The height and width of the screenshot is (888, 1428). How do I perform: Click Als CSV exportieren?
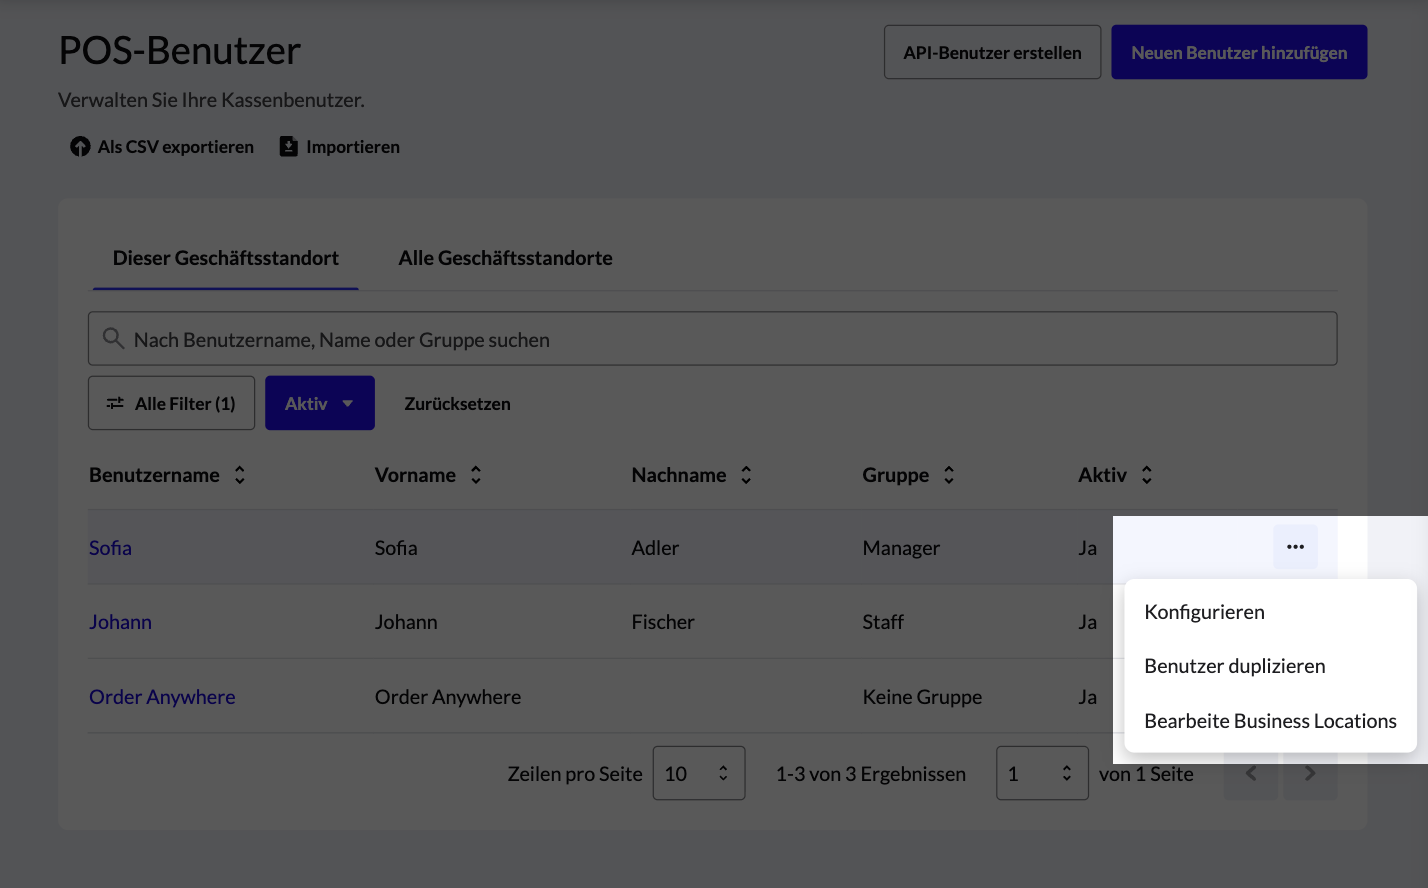pos(162,147)
